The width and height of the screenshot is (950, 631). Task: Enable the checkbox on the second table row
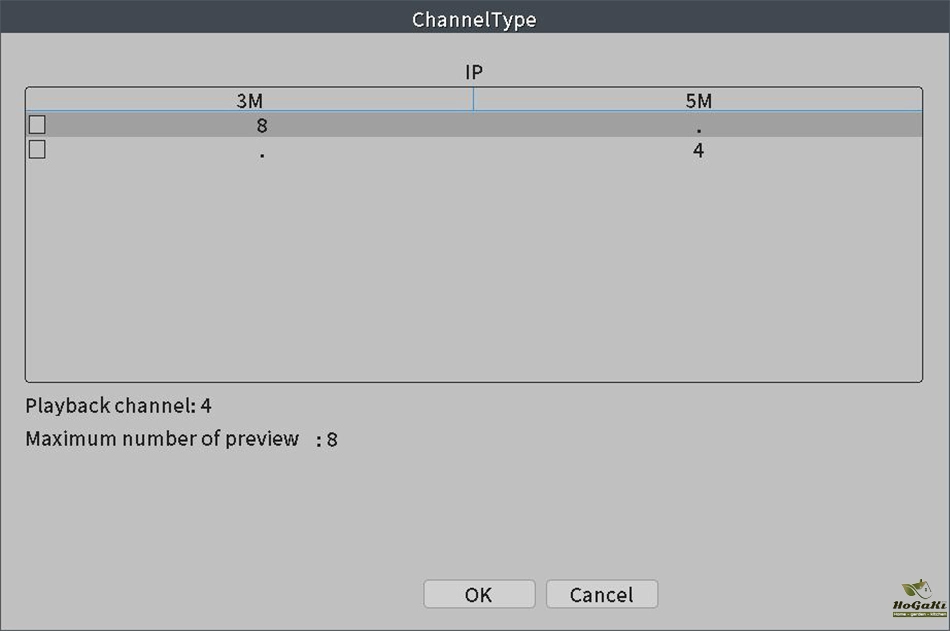[x=37, y=150]
